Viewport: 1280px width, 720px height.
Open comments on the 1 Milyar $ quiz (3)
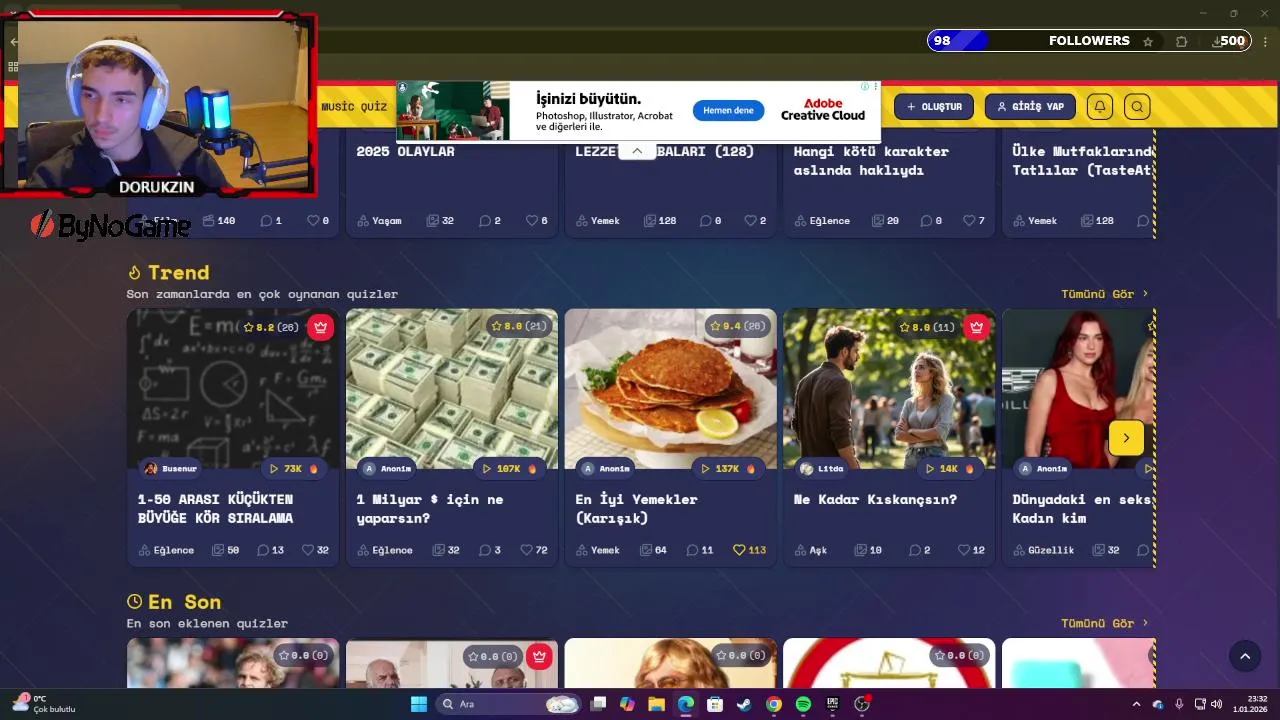[490, 550]
